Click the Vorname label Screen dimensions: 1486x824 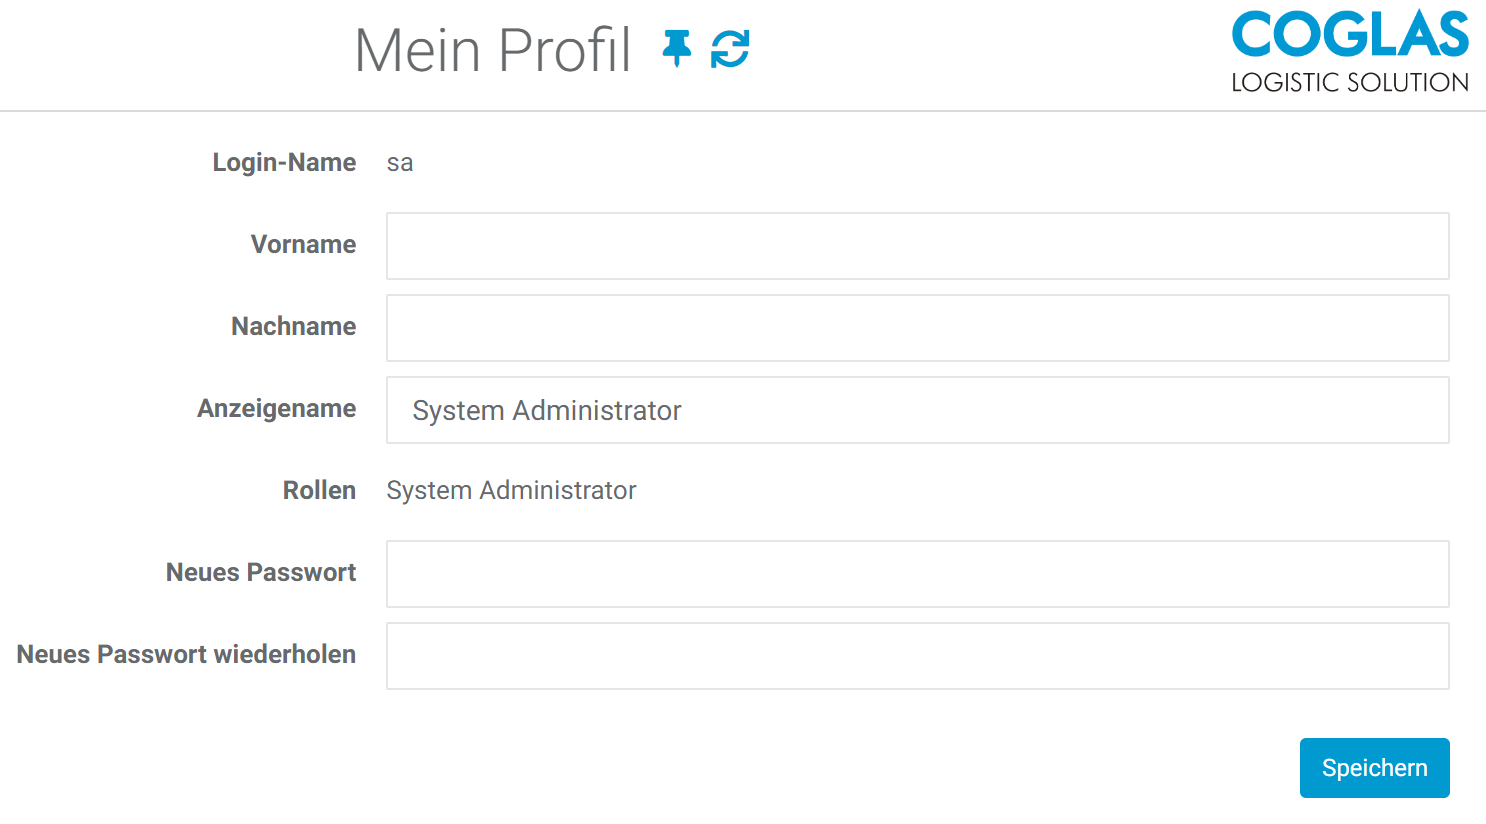(x=303, y=244)
